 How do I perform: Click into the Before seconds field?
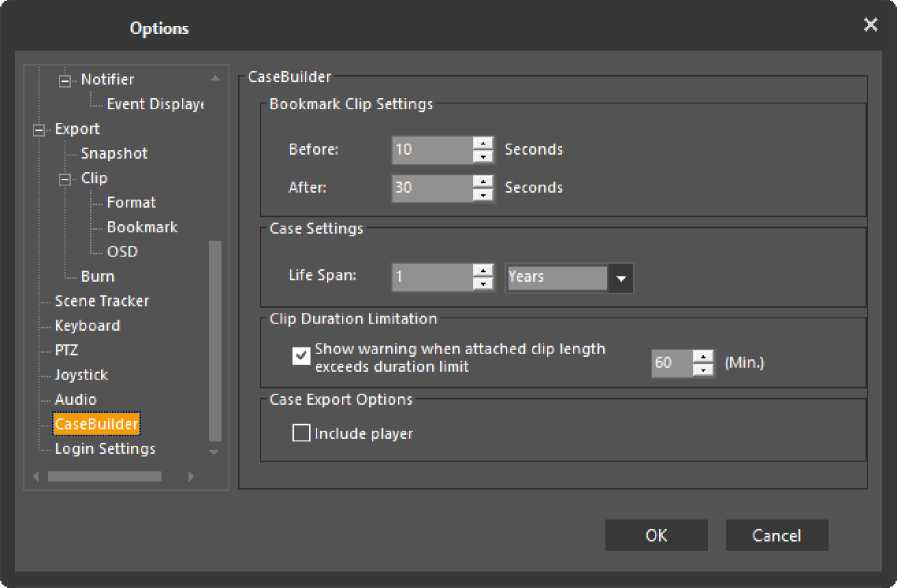click(x=431, y=150)
